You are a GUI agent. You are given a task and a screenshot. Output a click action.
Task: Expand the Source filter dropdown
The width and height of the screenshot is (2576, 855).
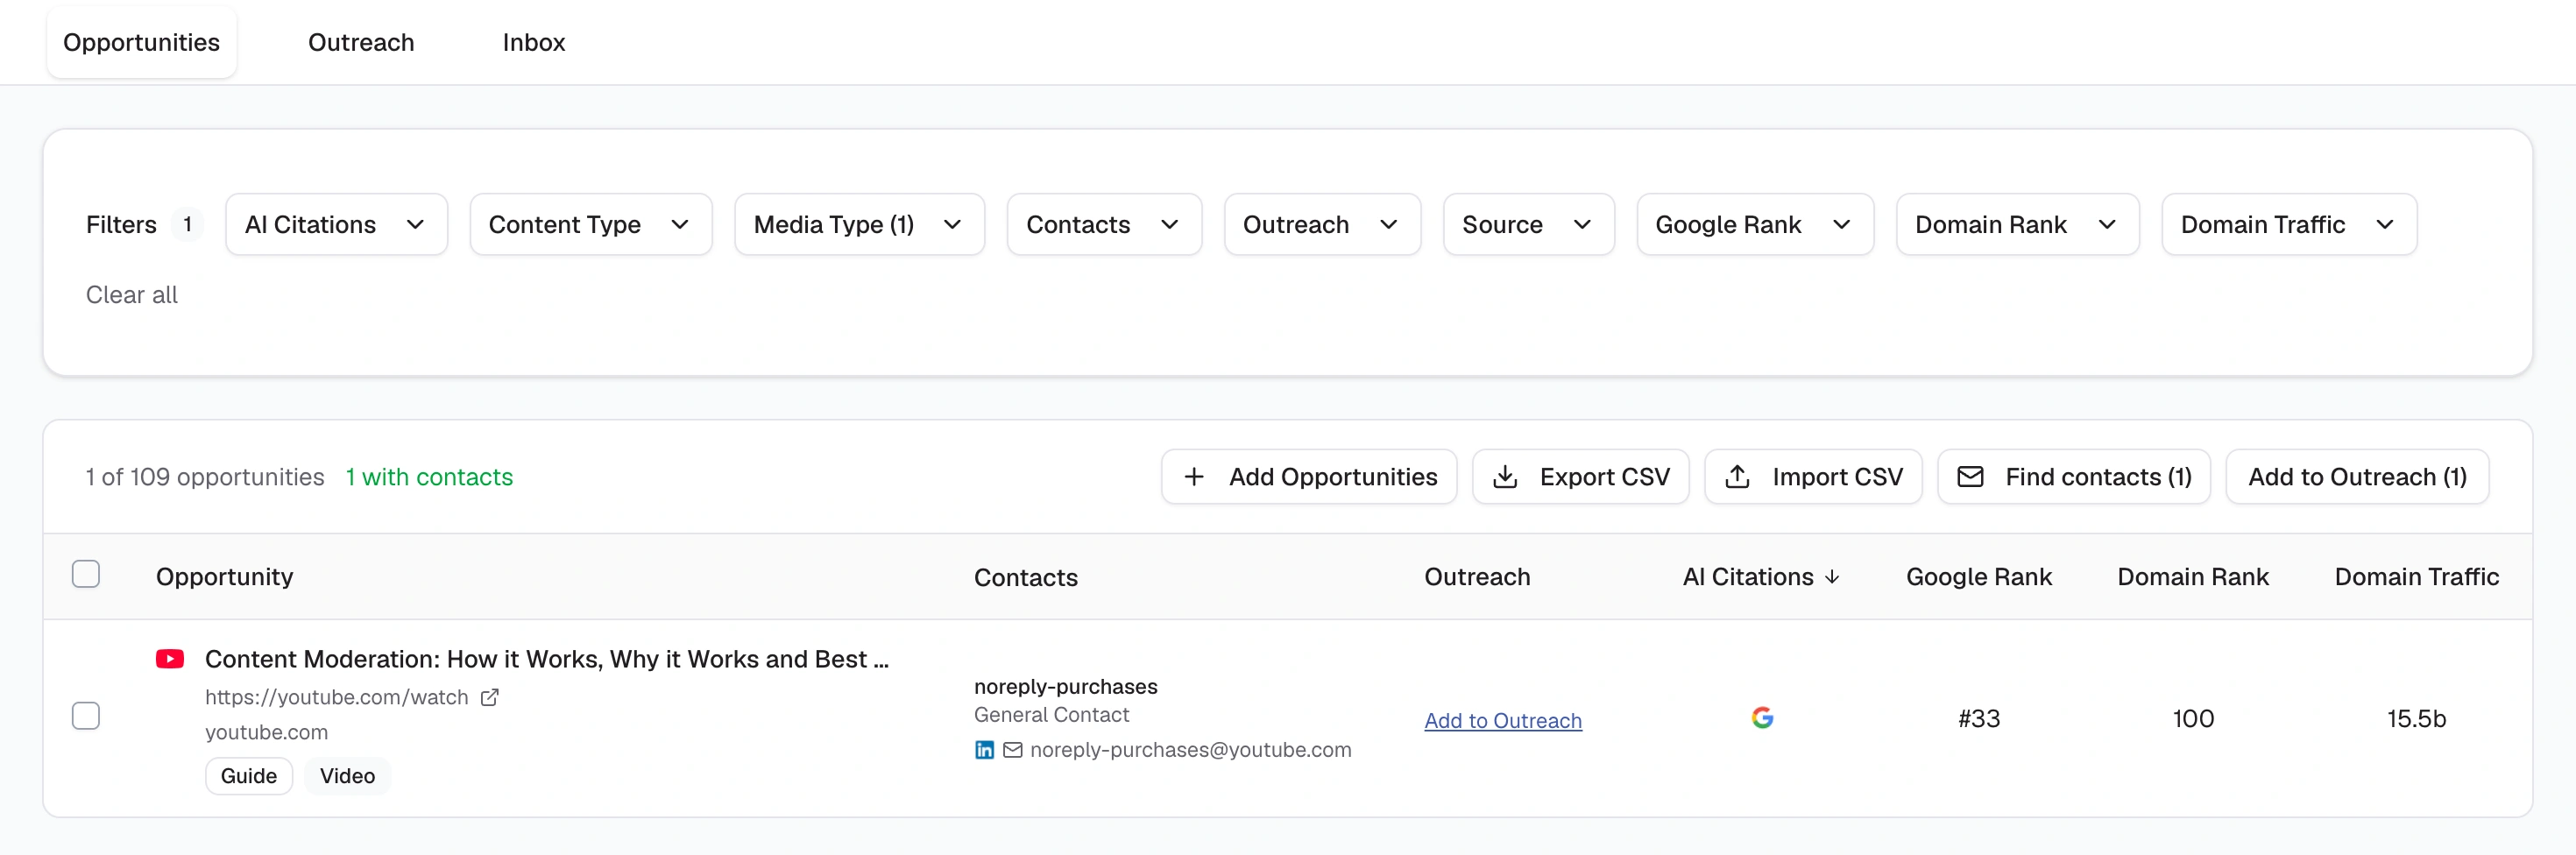click(x=1528, y=225)
